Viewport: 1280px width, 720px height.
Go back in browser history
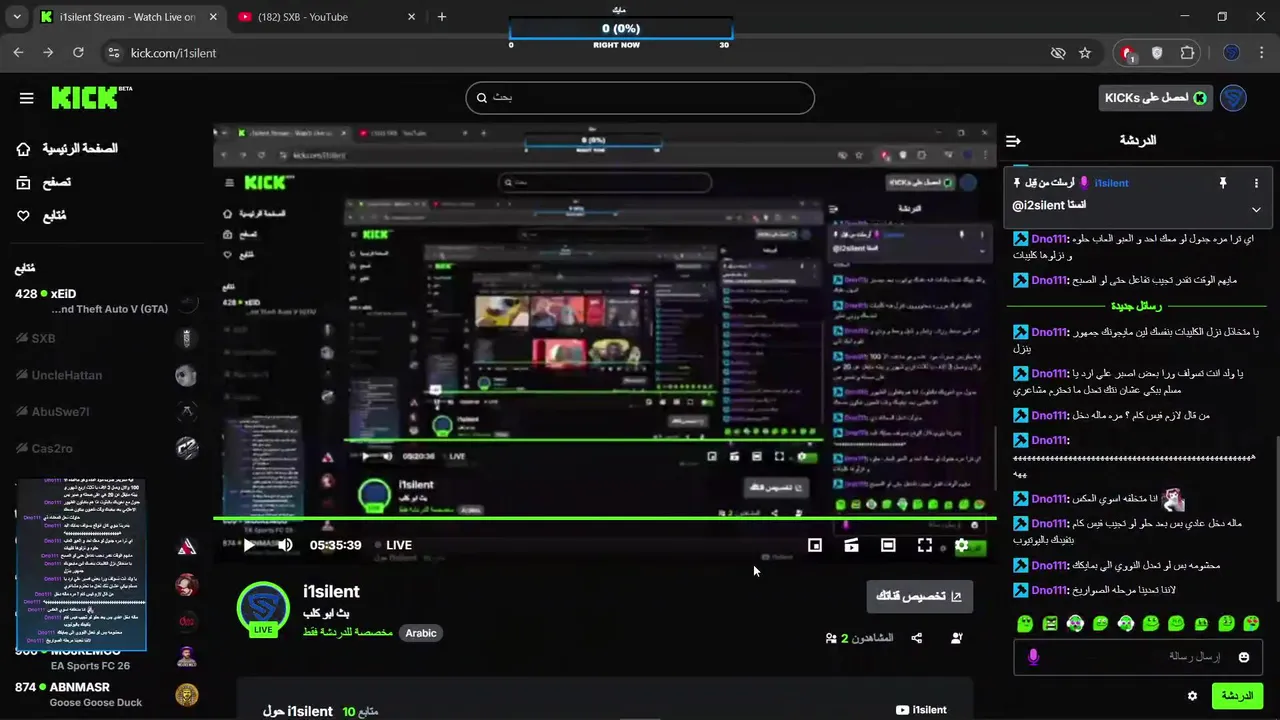(19, 53)
